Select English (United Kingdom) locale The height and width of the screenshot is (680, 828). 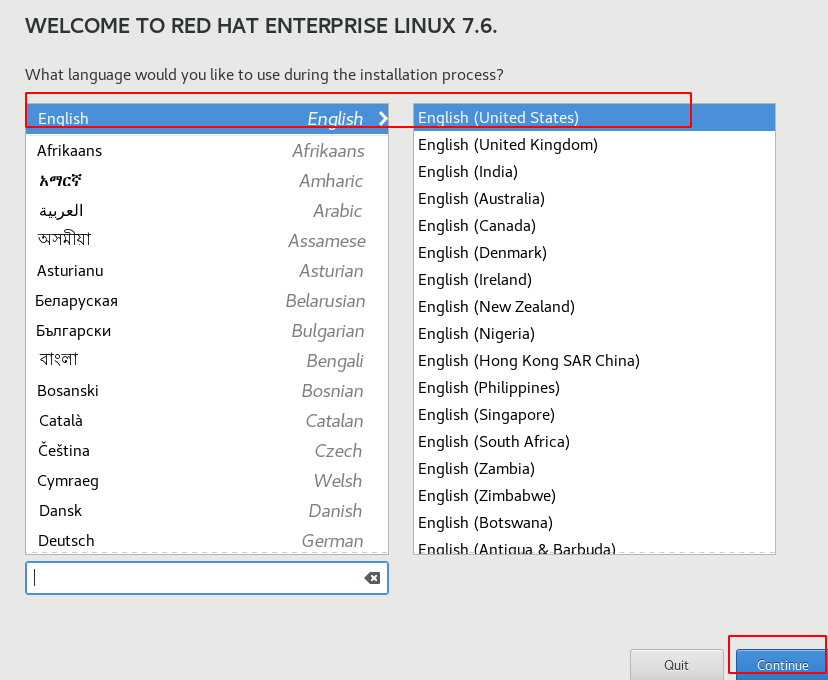click(x=595, y=145)
